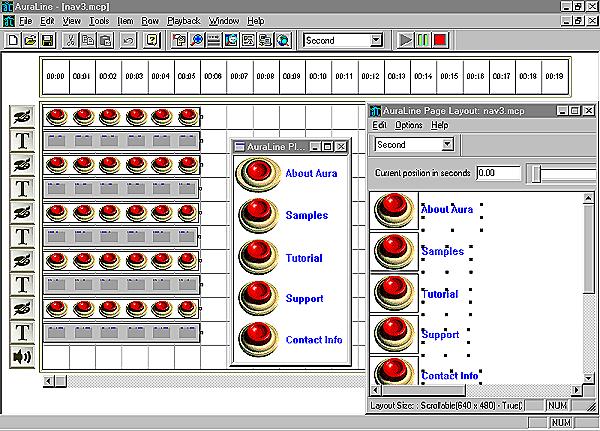
Task: Click the Paste clipboard toolbar icon
Action: [x=105, y=40]
